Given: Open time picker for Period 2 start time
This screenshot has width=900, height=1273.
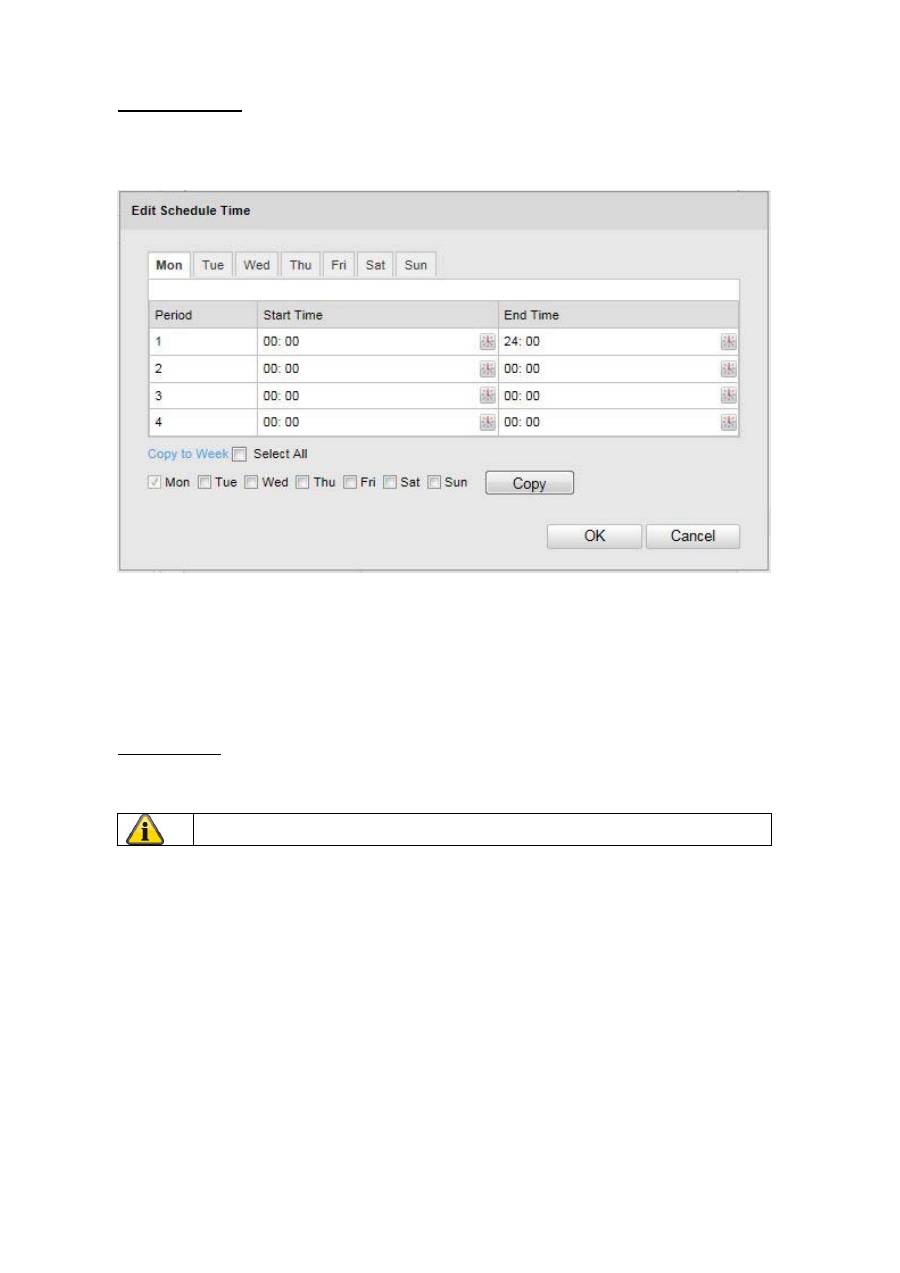Looking at the screenshot, I should tap(487, 369).
